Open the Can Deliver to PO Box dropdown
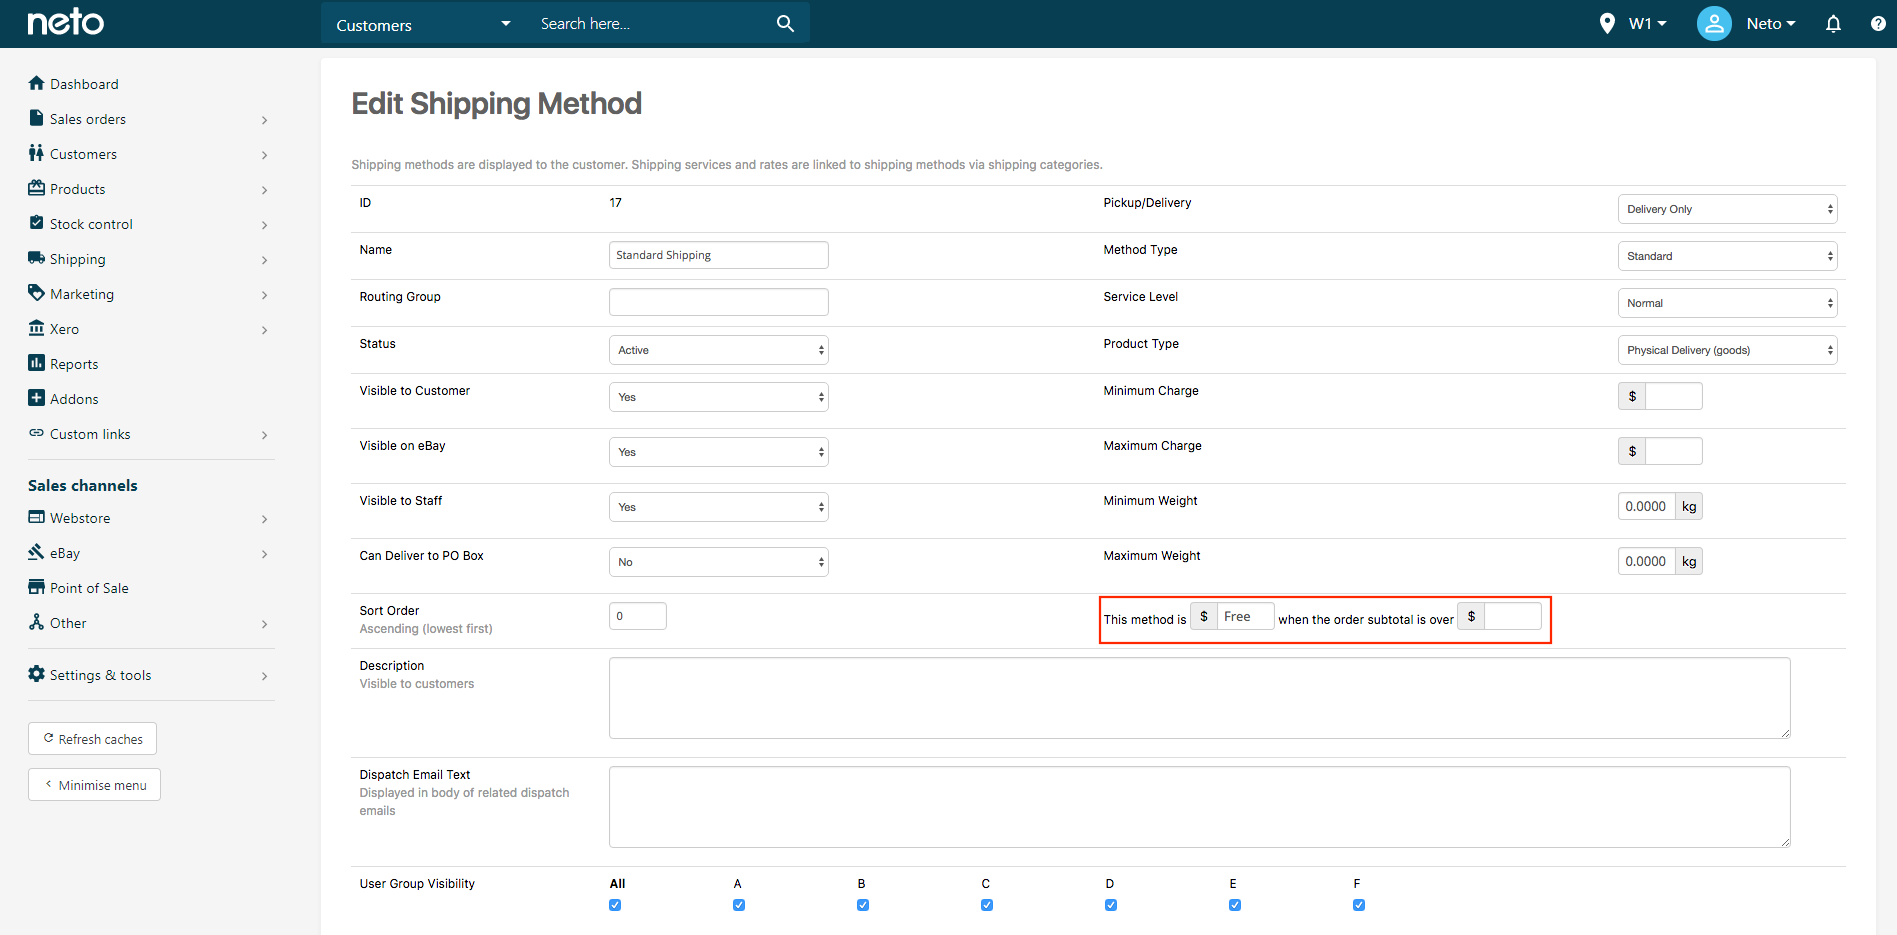Viewport: 1897px width, 935px height. pyautogui.click(x=719, y=562)
